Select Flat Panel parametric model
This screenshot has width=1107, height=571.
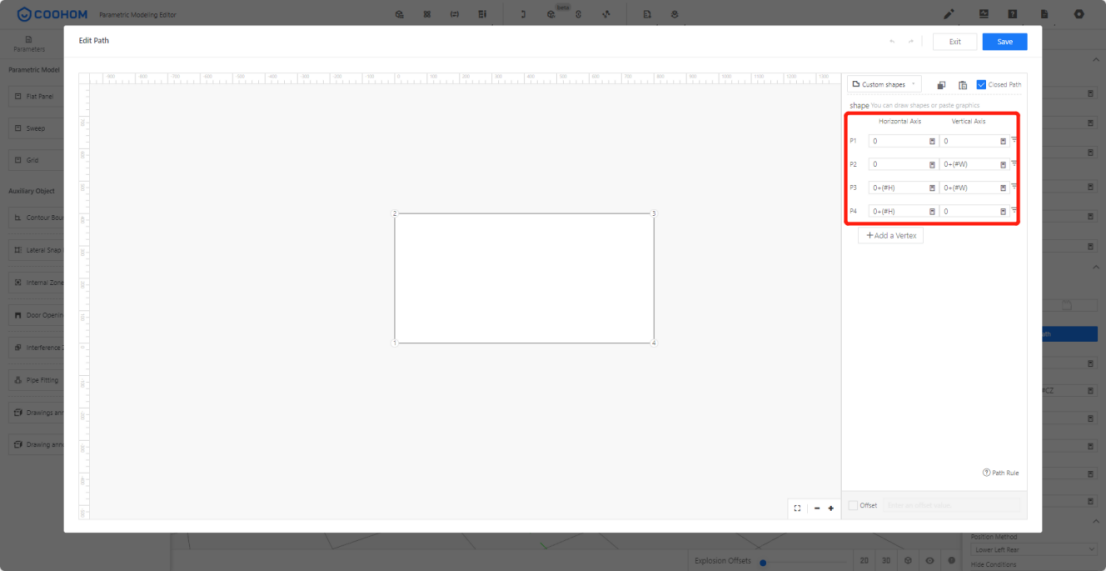pos(35,96)
